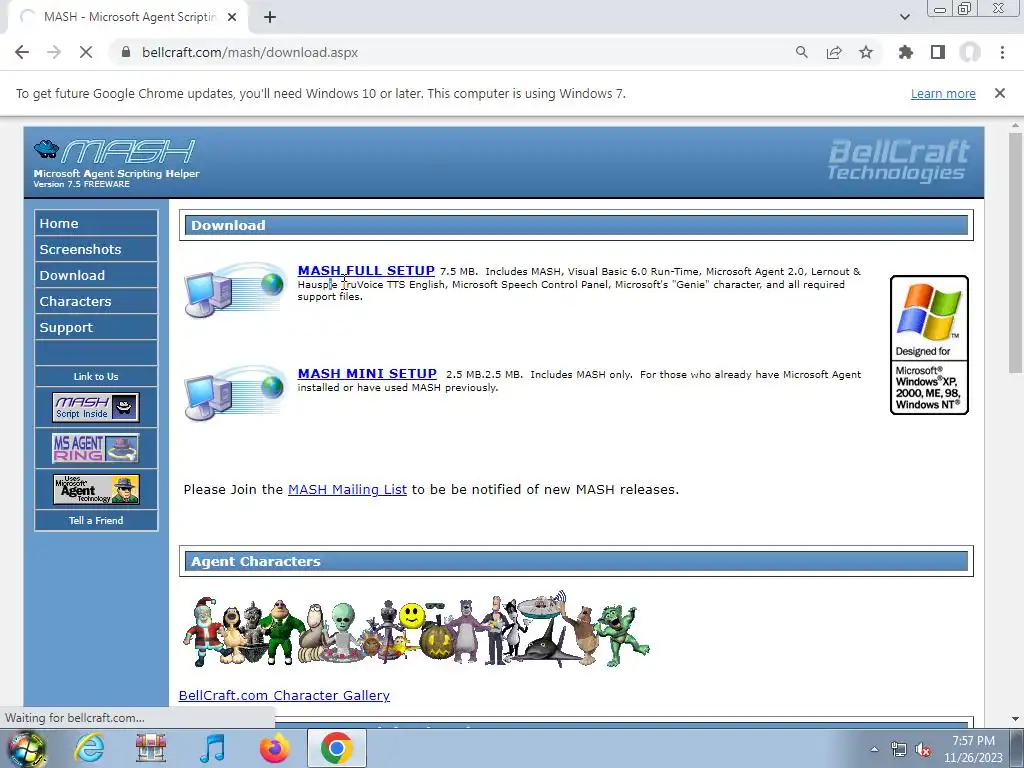Open Characters in the sidebar menu
This screenshot has height=768, width=1024.
point(96,302)
